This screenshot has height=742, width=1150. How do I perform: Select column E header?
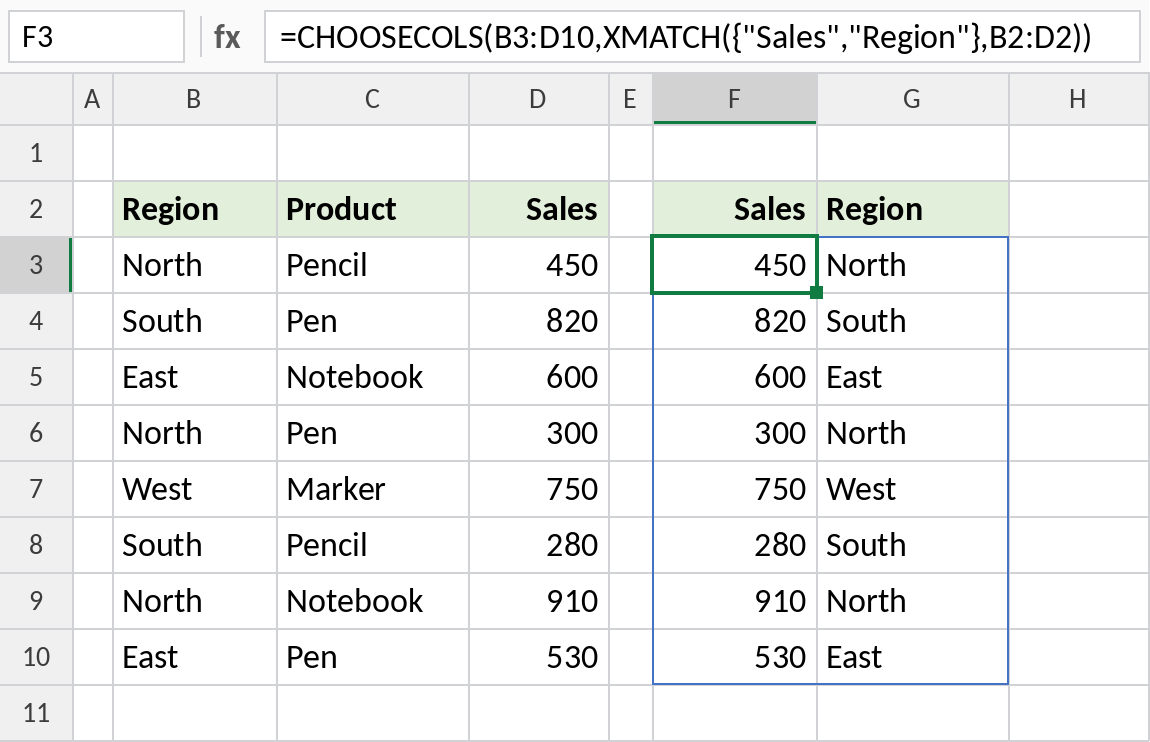click(x=630, y=99)
